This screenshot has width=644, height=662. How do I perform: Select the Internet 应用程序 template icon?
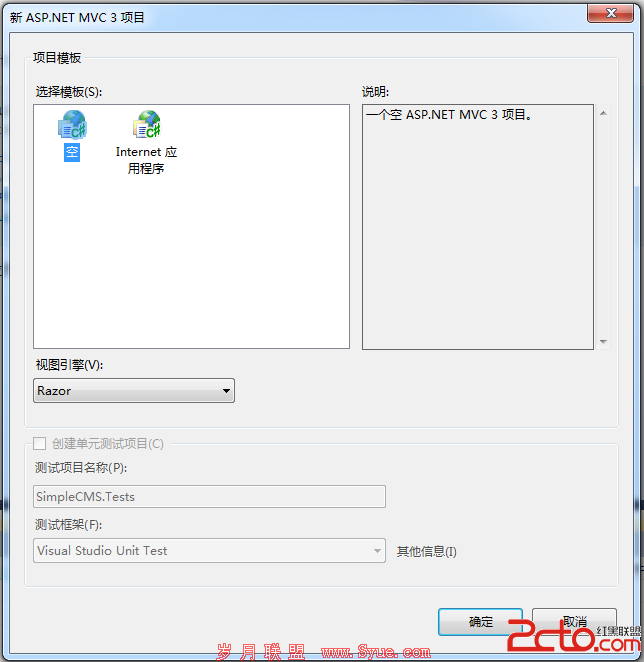click(x=147, y=125)
